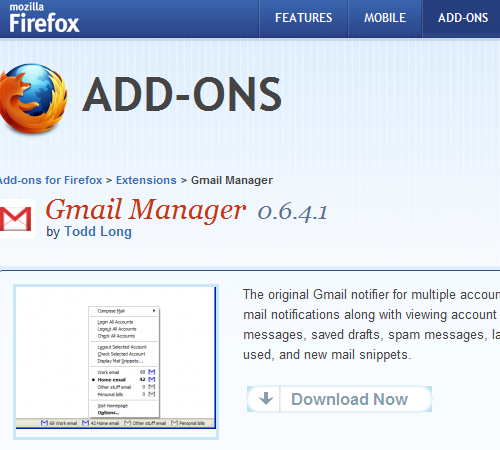Click the large Firefox globe logo
Viewport: 500px width, 450px height.
(x=33, y=99)
